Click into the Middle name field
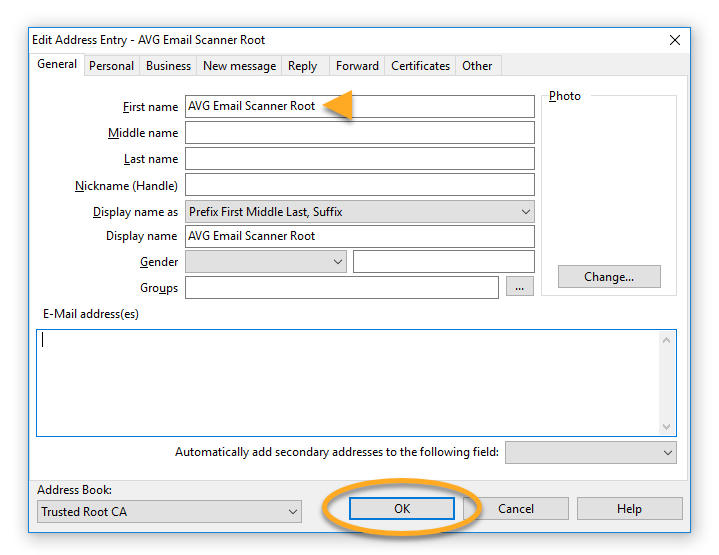 click(360, 133)
